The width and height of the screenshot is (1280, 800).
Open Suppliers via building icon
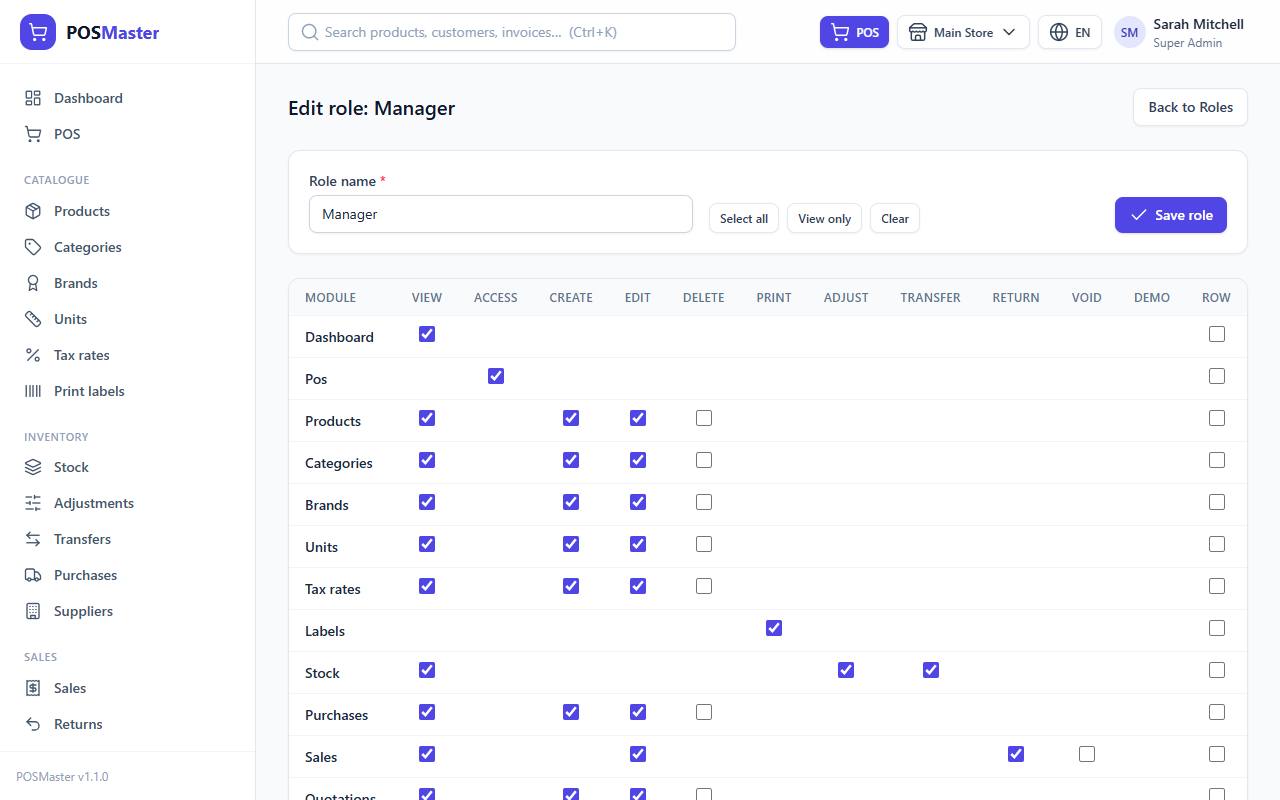coord(33,611)
